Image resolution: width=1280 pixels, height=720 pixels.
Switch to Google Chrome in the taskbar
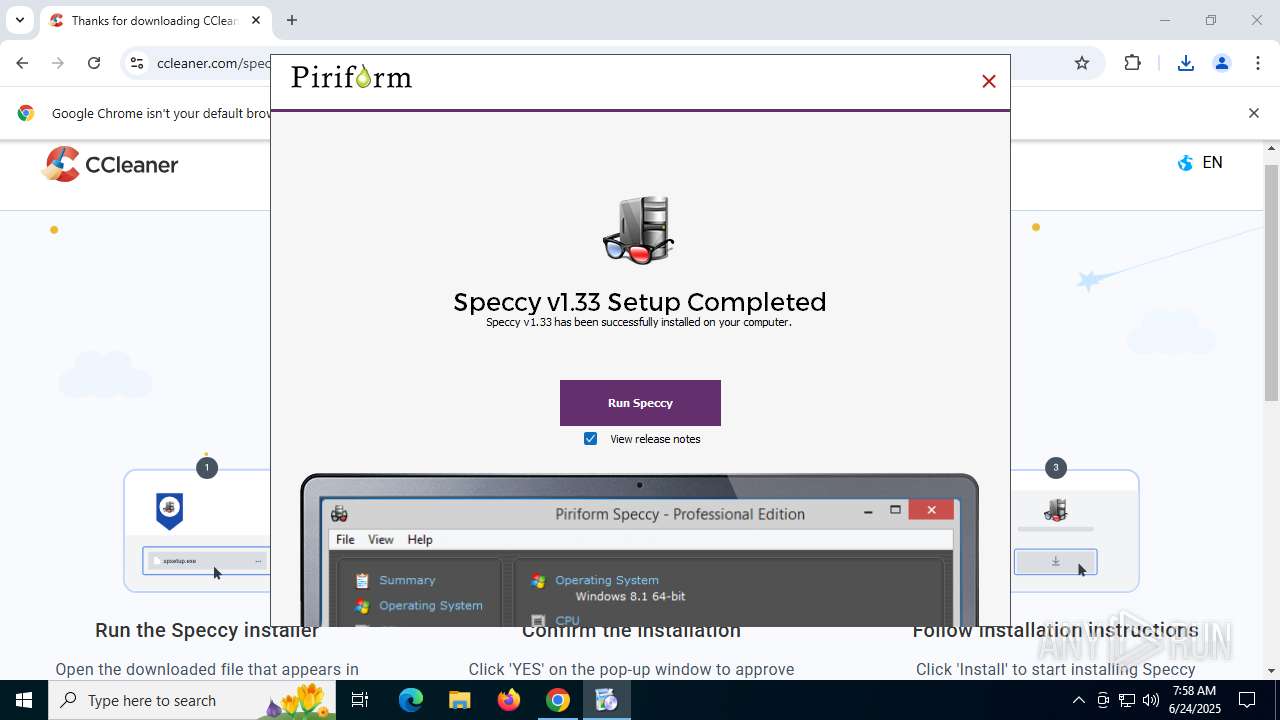click(557, 700)
